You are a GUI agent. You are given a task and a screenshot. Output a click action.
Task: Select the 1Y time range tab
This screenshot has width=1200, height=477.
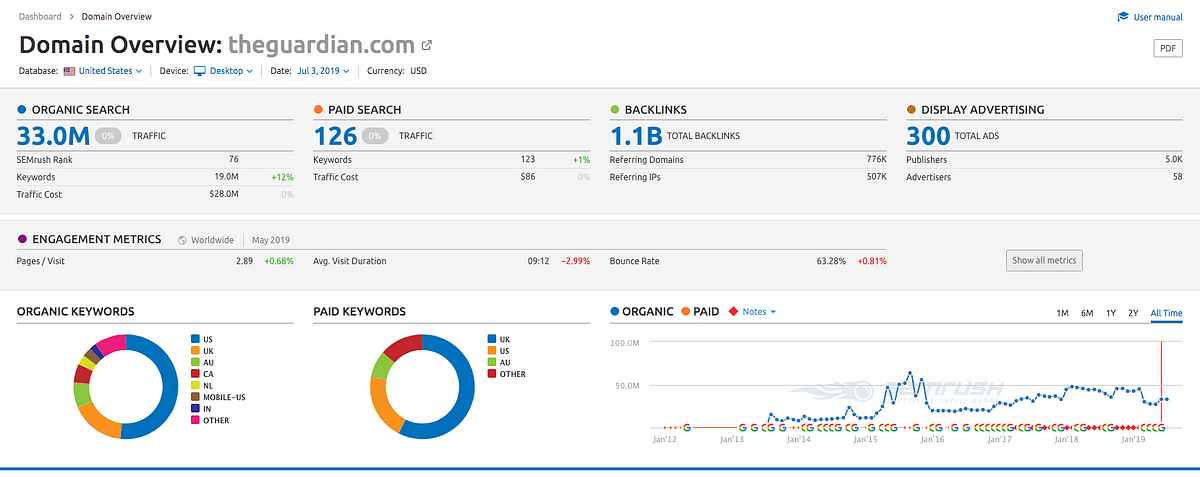[1111, 313]
